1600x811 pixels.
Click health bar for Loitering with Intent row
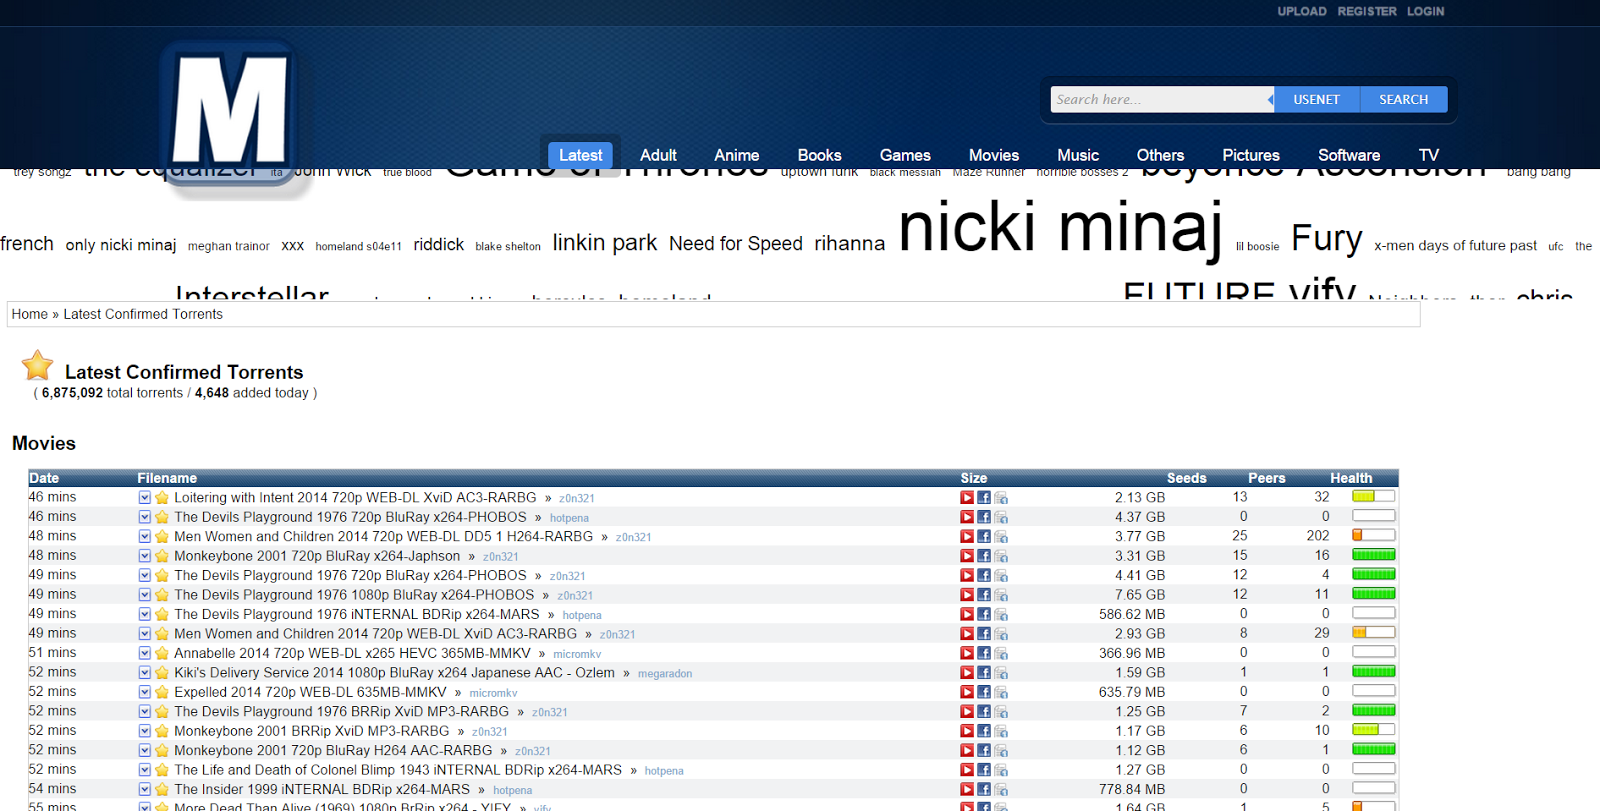(x=1373, y=496)
